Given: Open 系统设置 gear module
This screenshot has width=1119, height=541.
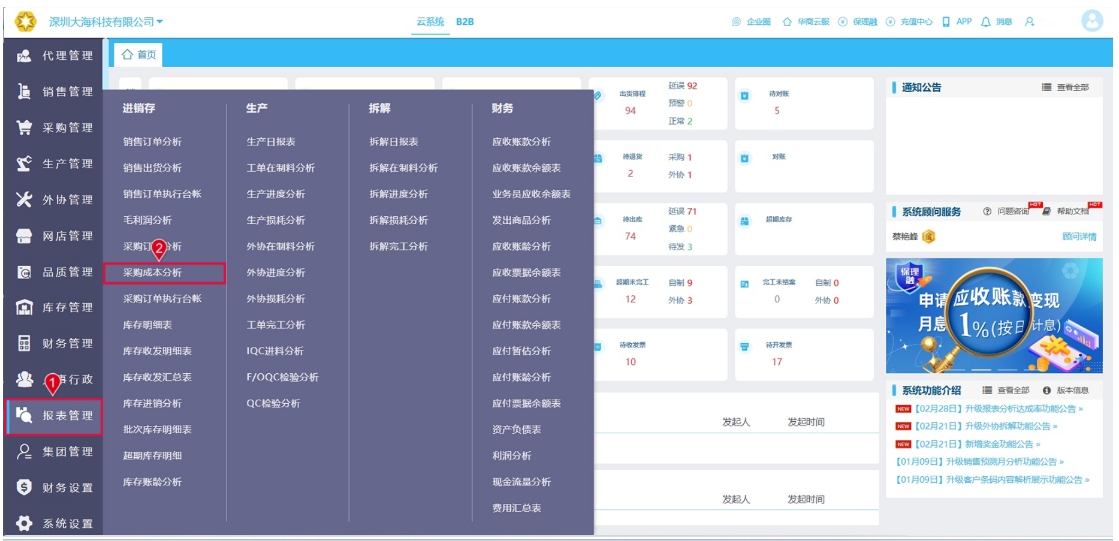Looking at the screenshot, I should 54,524.
